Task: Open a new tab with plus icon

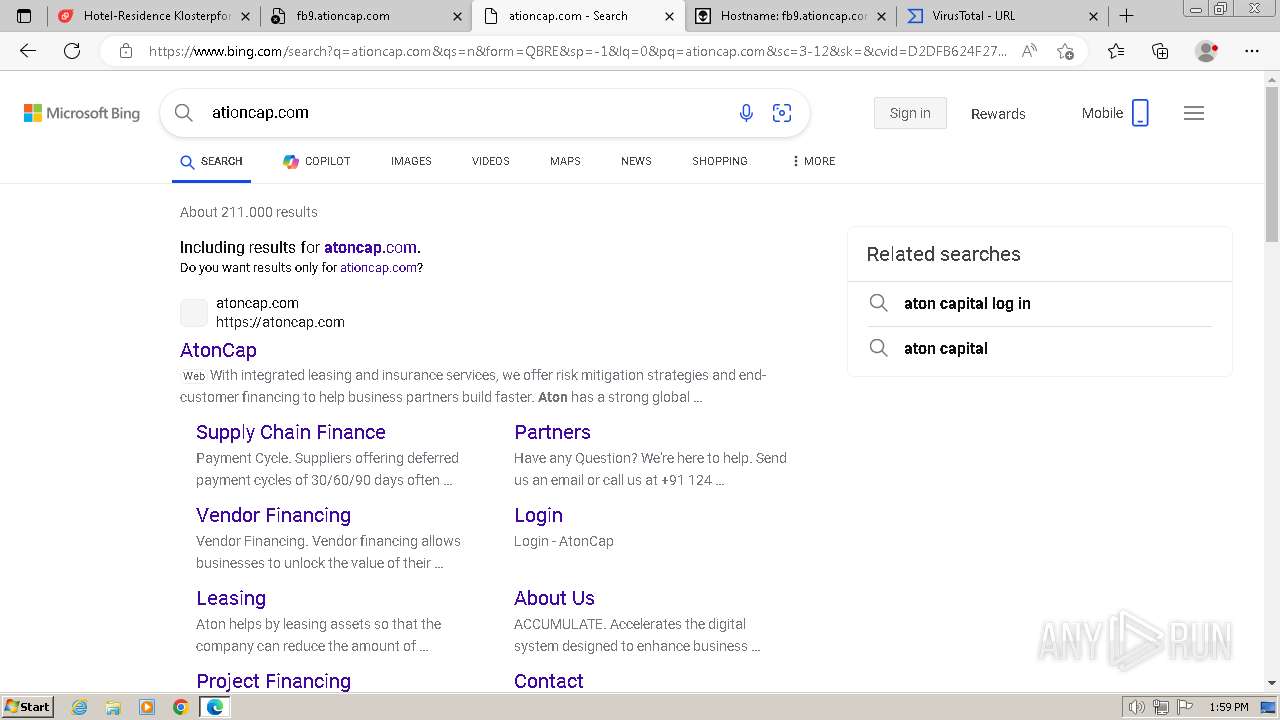Action: tap(1126, 16)
